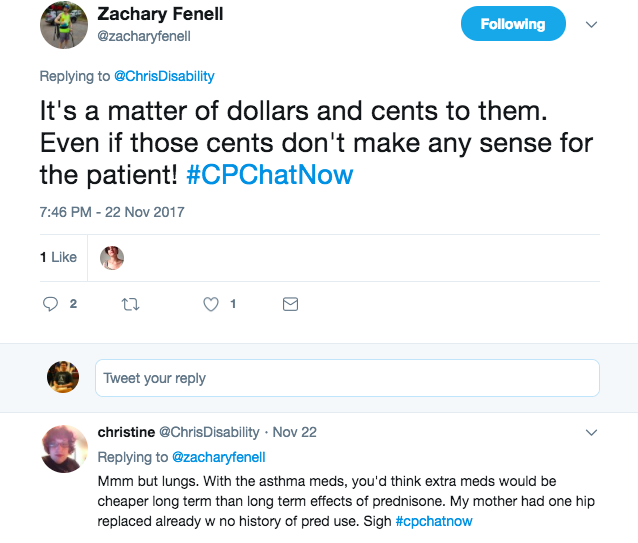
Task: Open the @zacharyfenell reply mention link
Action: [219, 457]
